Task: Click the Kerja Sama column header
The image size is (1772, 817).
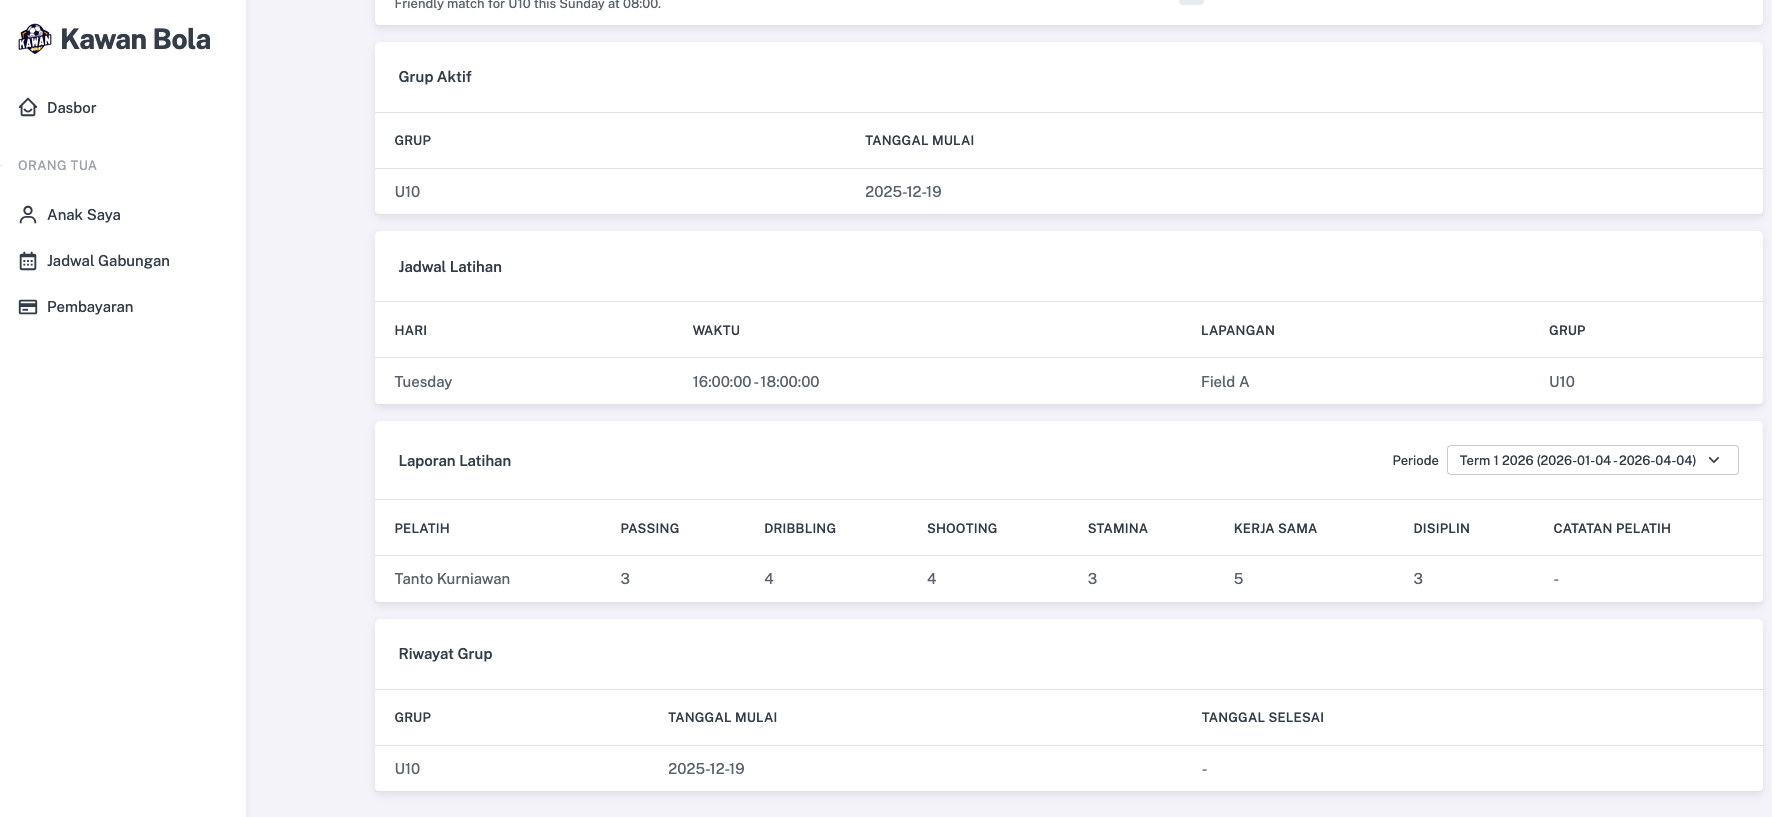Action: coord(1275,528)
